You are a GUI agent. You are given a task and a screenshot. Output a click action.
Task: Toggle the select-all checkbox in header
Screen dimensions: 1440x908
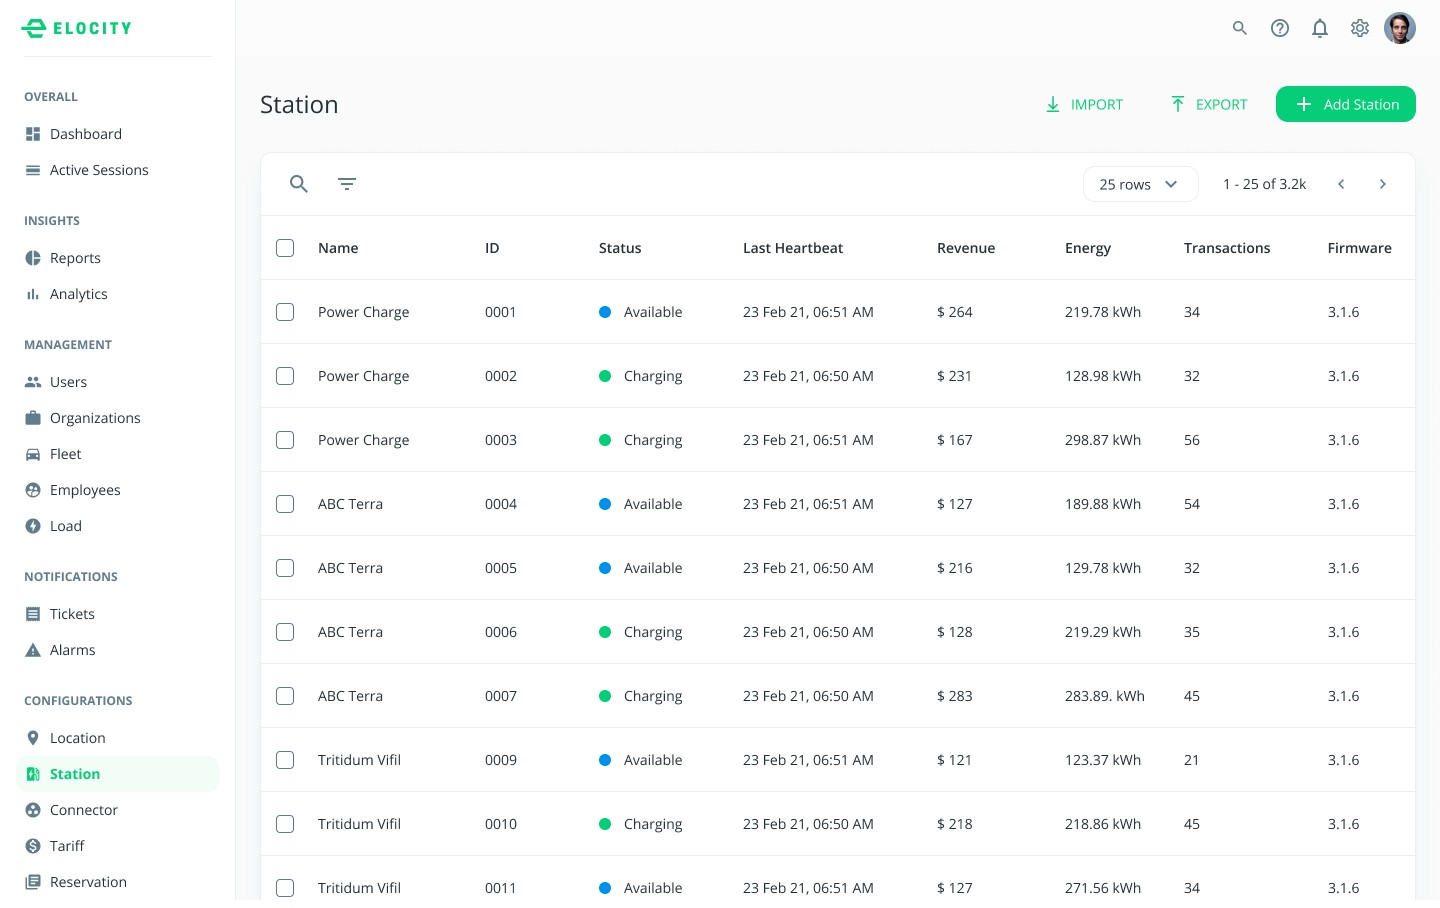(x=285, y=248)
